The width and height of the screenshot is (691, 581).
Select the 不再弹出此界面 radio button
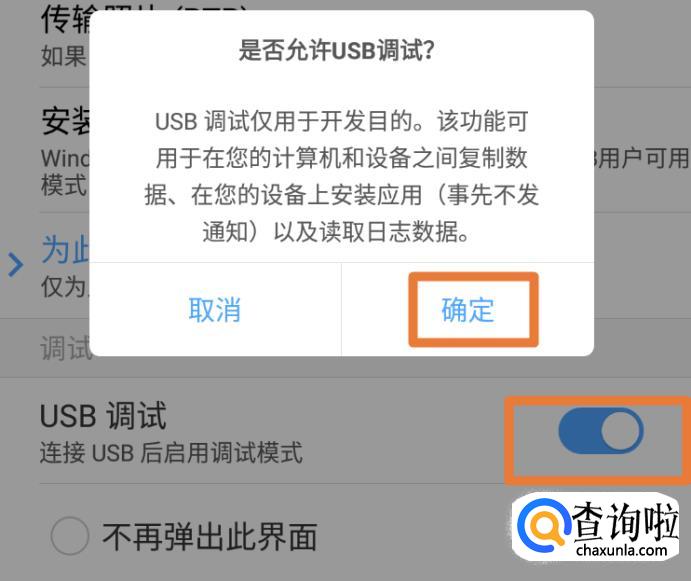pyautogui.click(x=70, y=536)
